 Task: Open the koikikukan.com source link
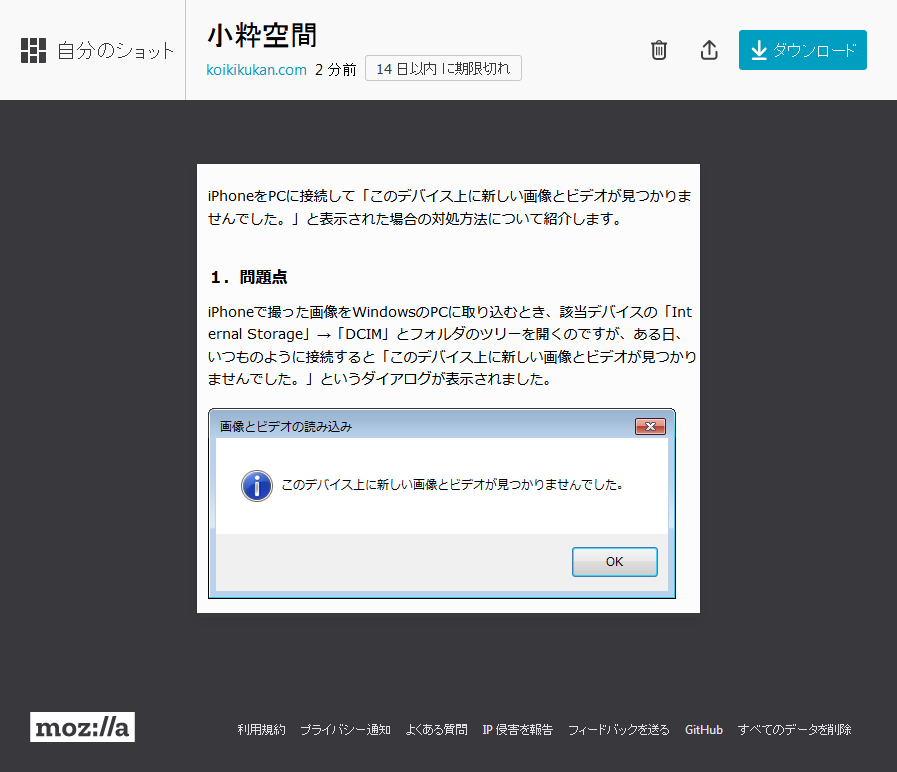pos(256,69)
